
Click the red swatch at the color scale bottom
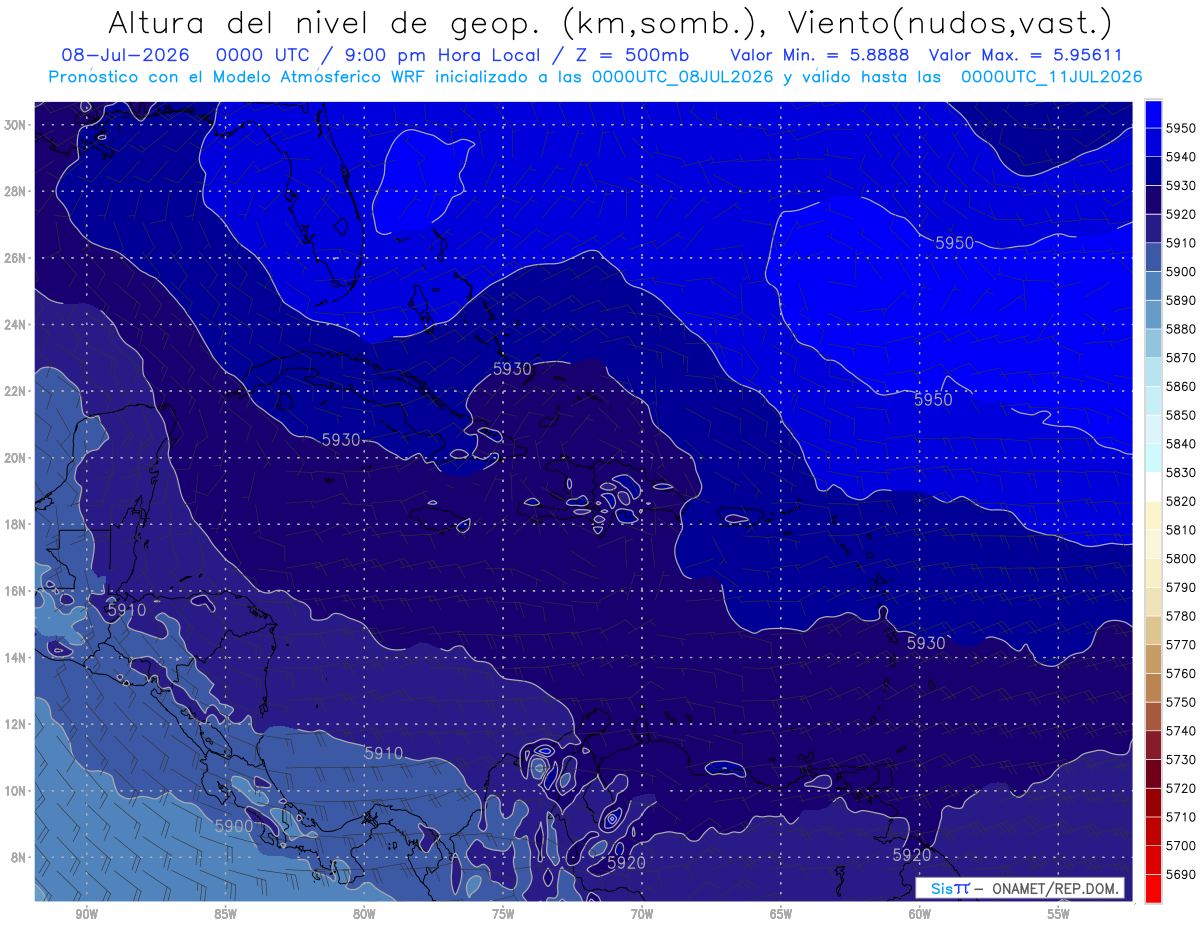pos(1153,888)
